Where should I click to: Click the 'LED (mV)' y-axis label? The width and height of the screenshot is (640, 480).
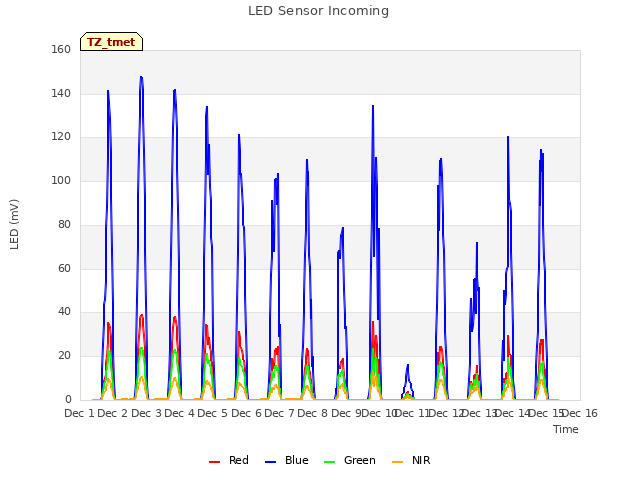coord(14,224)
